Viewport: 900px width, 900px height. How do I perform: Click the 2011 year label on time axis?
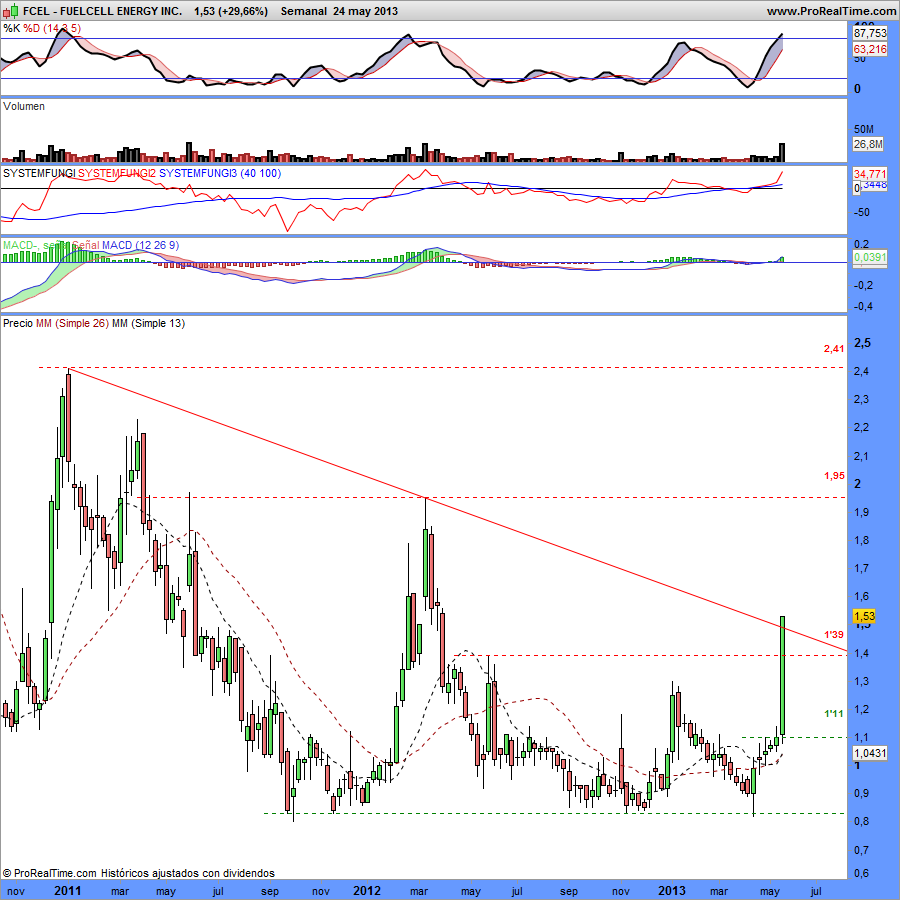(67, 890)
